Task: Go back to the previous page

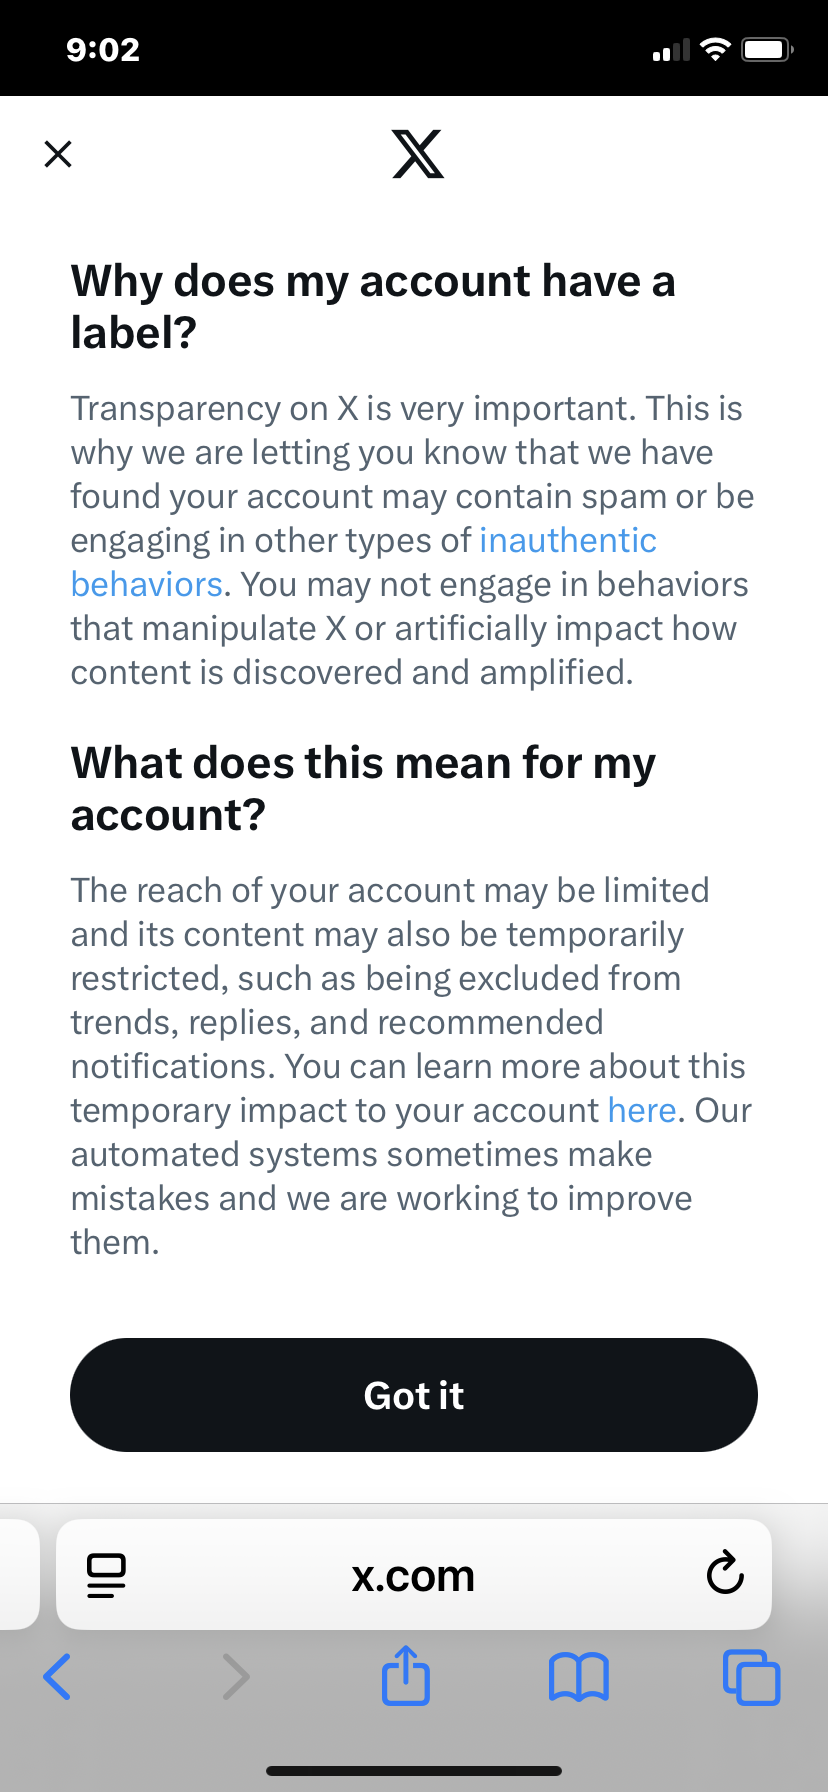Action: 58,1677
